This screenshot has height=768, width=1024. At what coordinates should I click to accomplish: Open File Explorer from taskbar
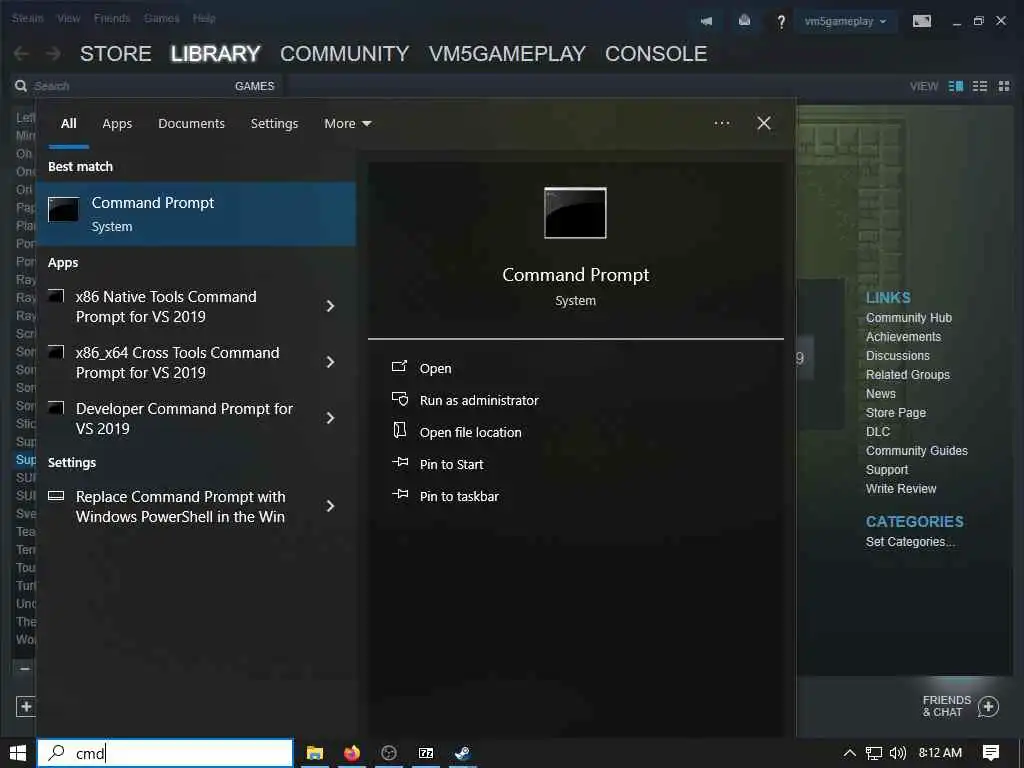tap(315, 753)
